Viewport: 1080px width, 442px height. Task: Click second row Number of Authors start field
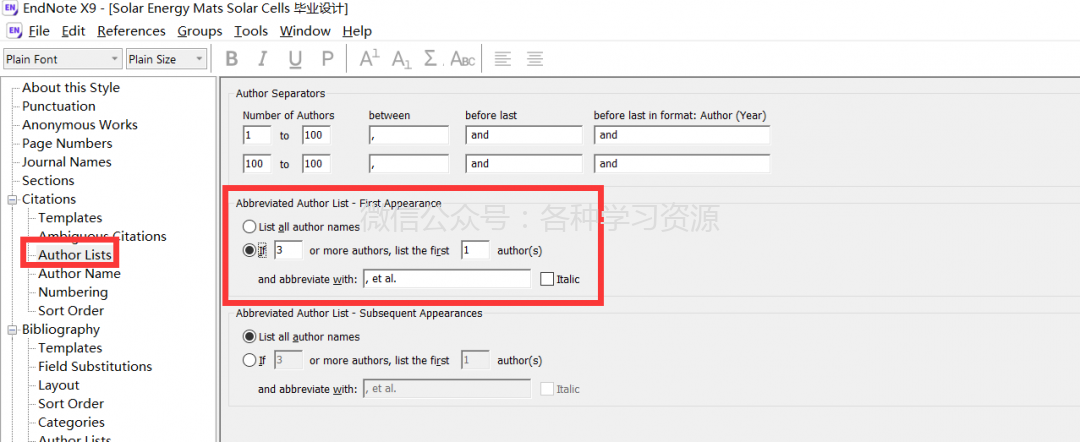click(257, 164)
